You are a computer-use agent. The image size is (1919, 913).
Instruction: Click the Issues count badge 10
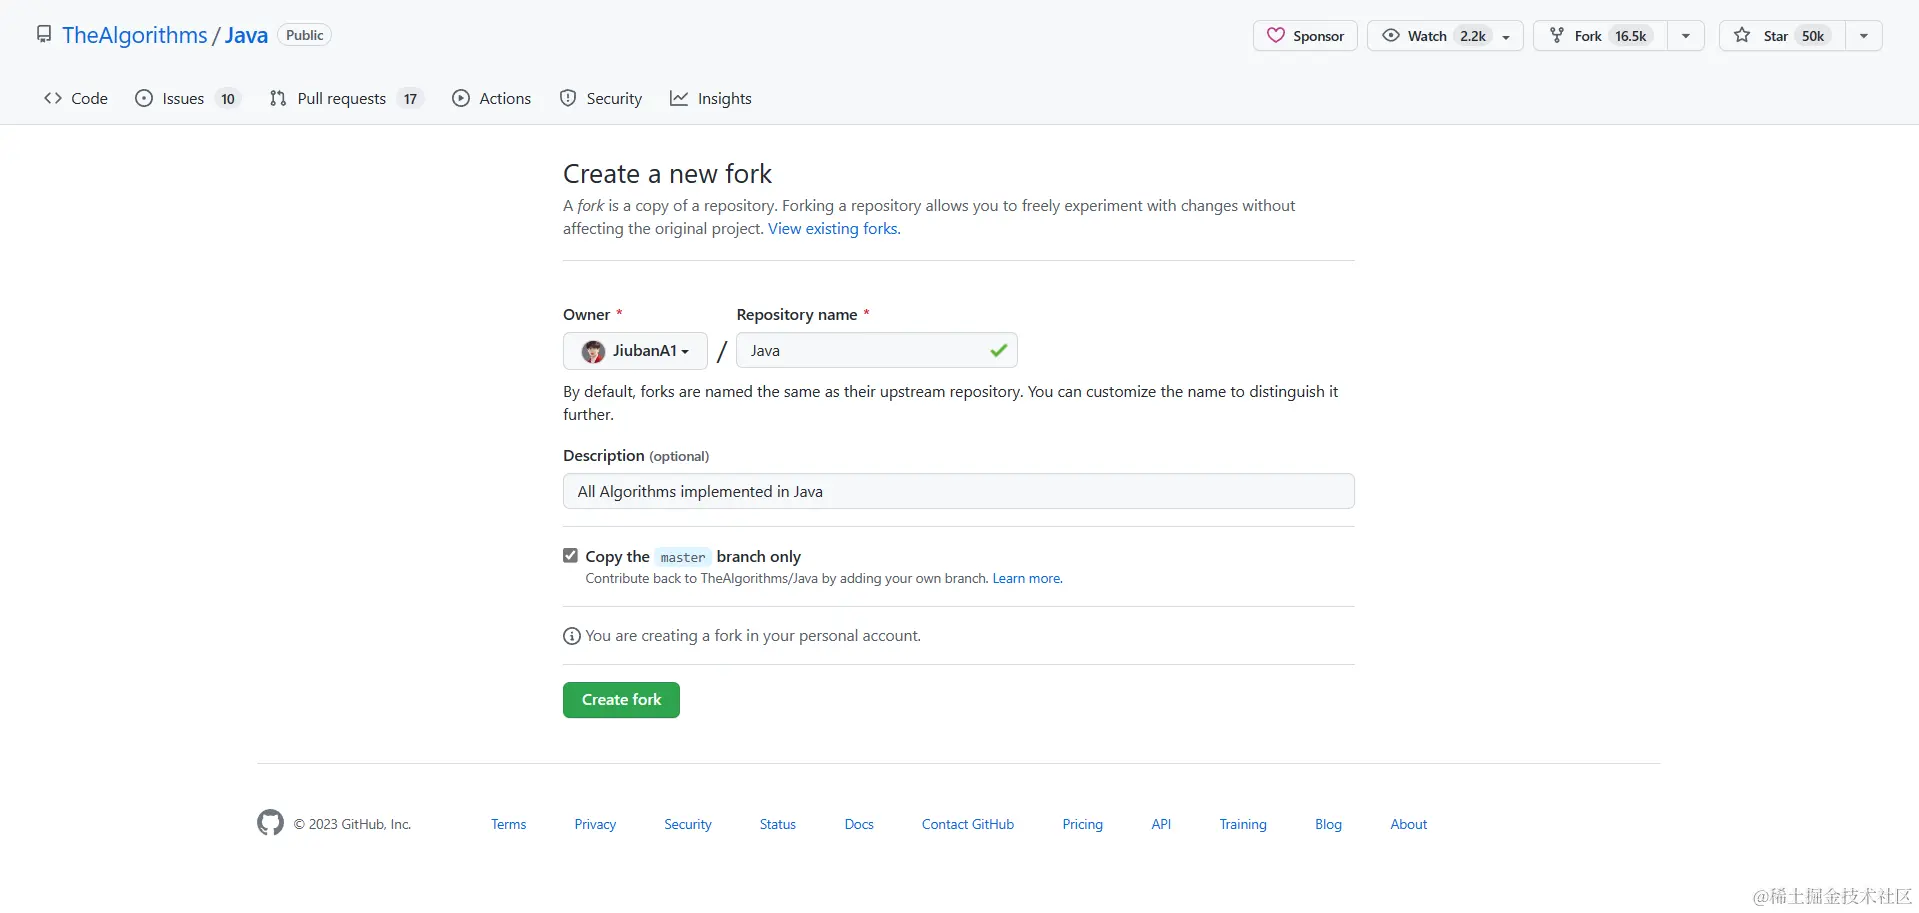(x=228, y=99)
